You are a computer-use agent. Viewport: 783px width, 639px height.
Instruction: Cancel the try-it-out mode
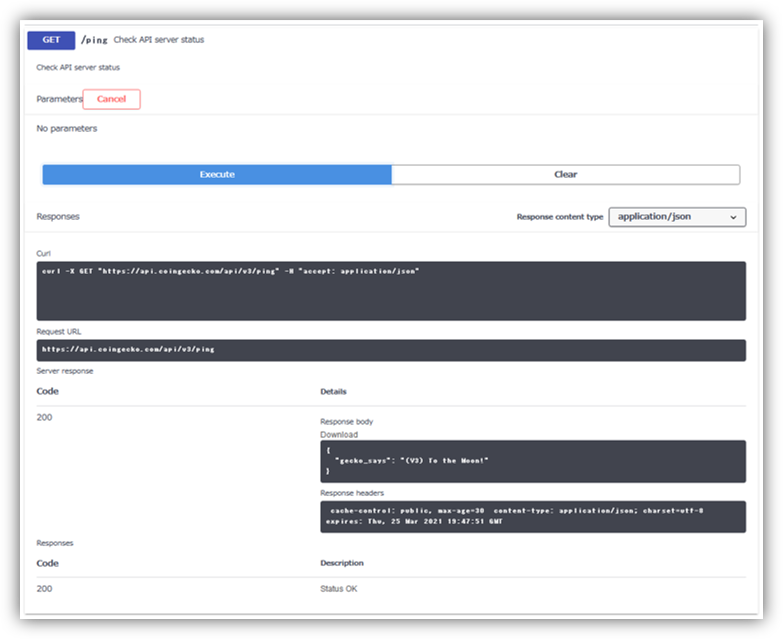[111, 99]
